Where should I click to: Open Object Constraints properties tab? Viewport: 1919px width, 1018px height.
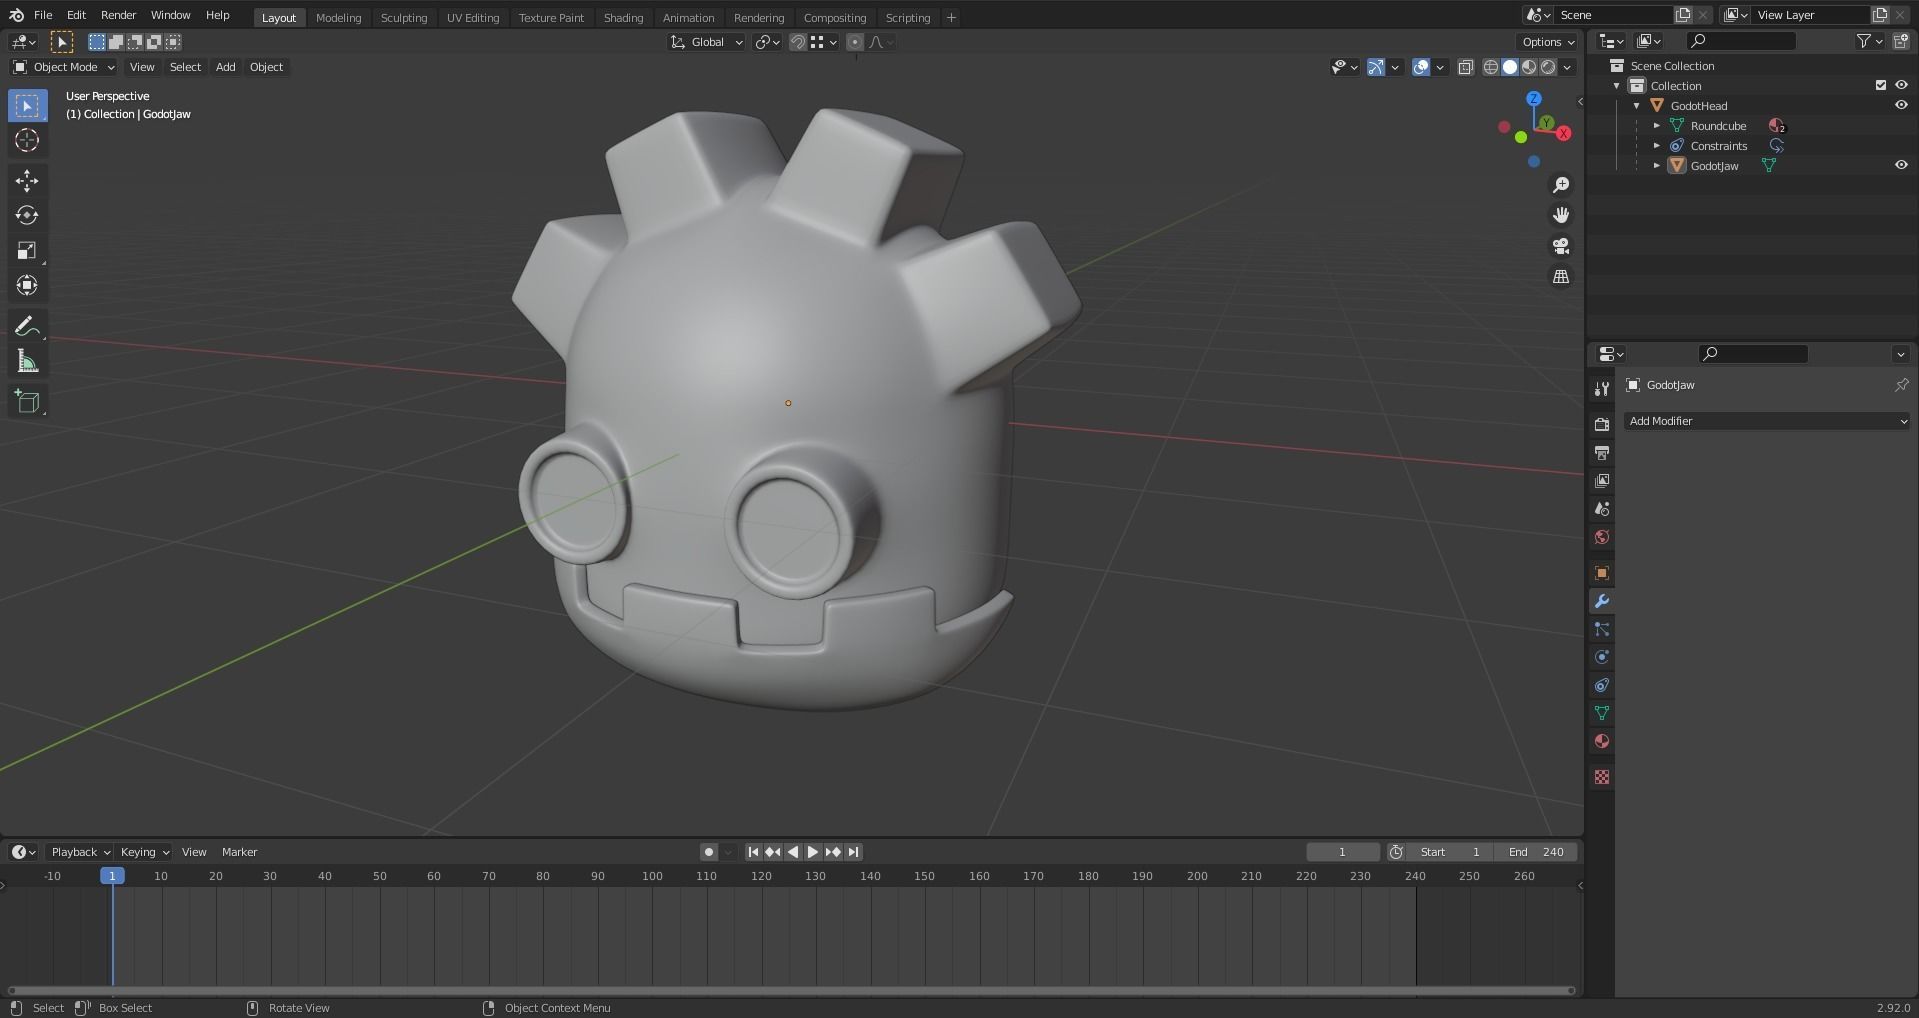[x=1601, y=685]
